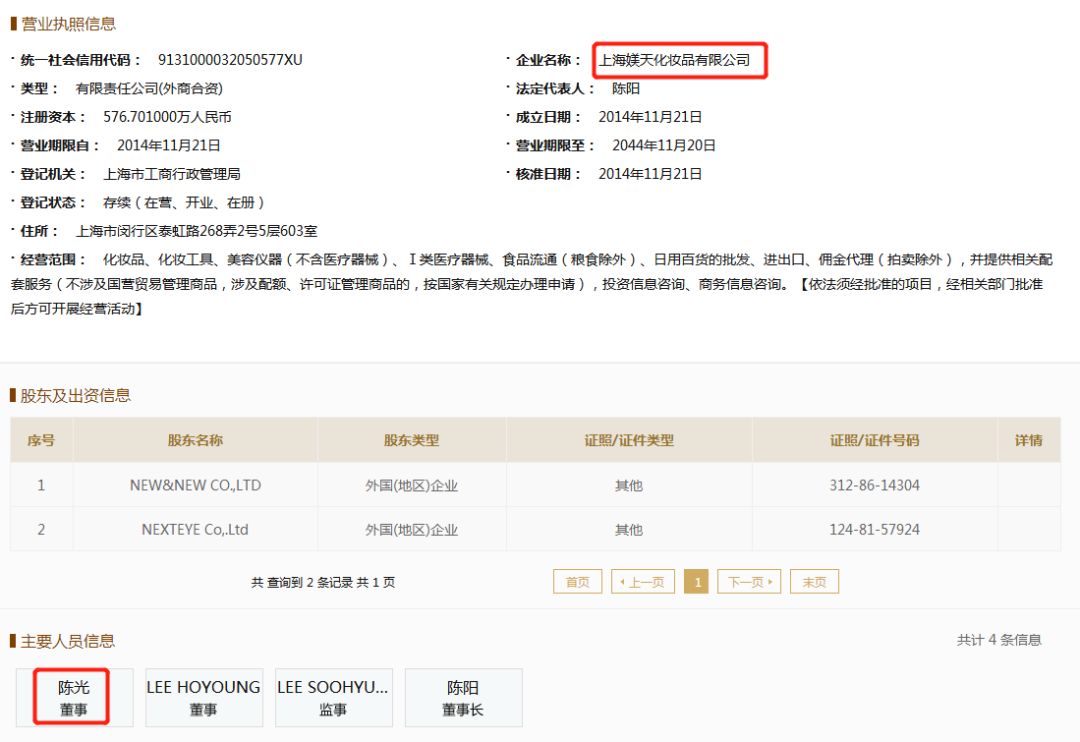Viewport: 1080px width, 742px height.
Task: Select registered capital 576.701000万人民币
Action: pyautogui.click(x=167, y=117)
